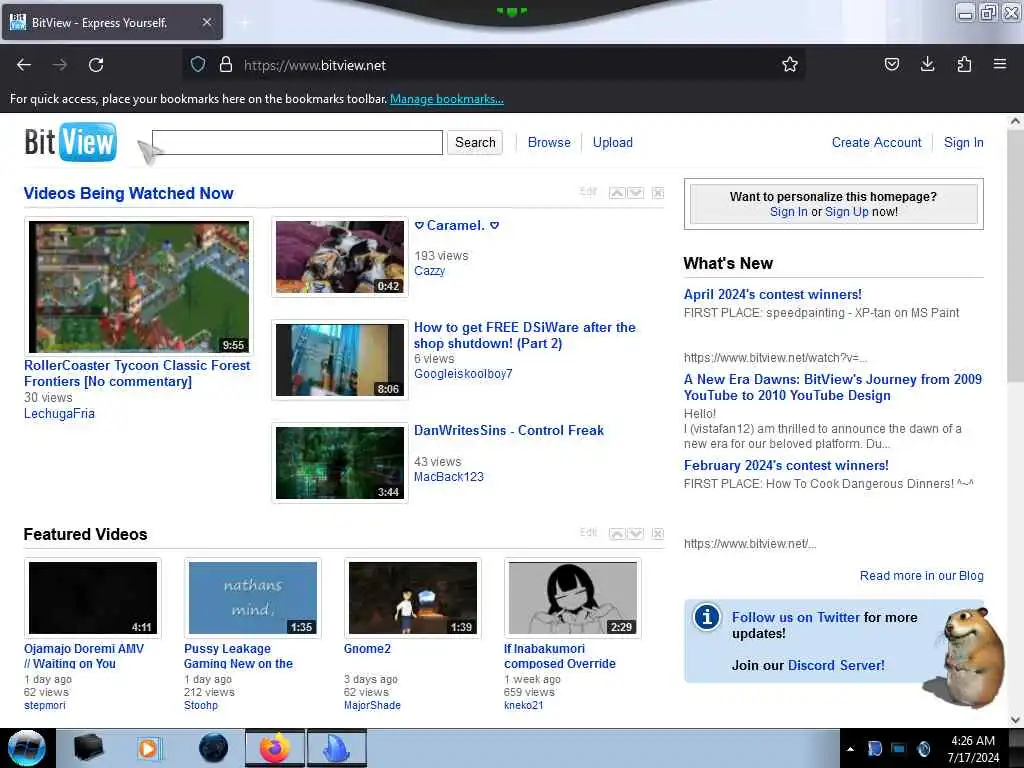Click the BitView search input field
The image size is (1024, 768).
tap(297, 142)
